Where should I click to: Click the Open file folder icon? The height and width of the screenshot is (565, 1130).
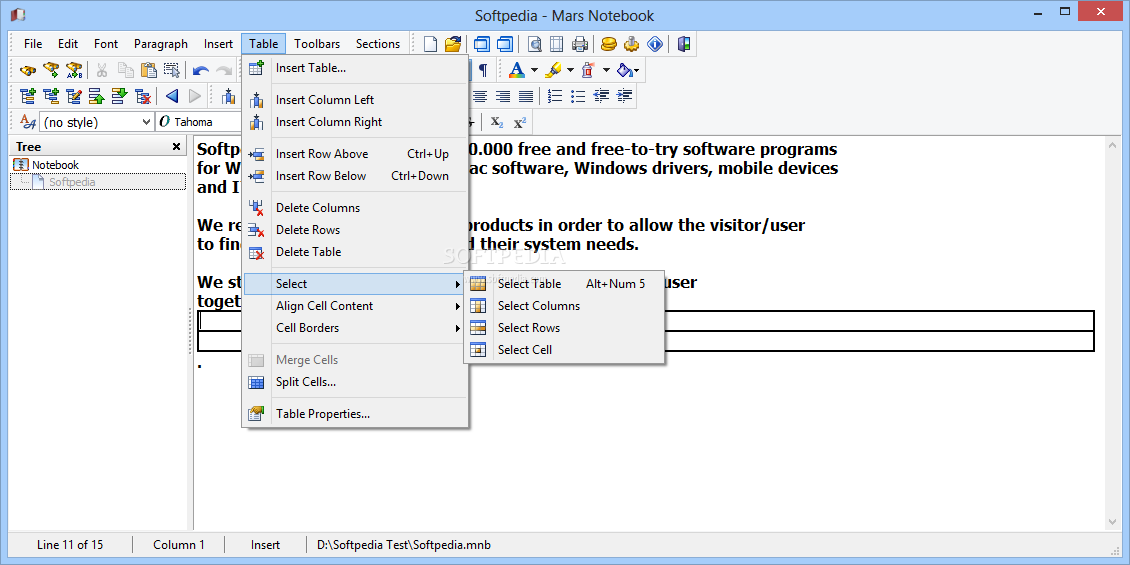(x=453, y=44)
